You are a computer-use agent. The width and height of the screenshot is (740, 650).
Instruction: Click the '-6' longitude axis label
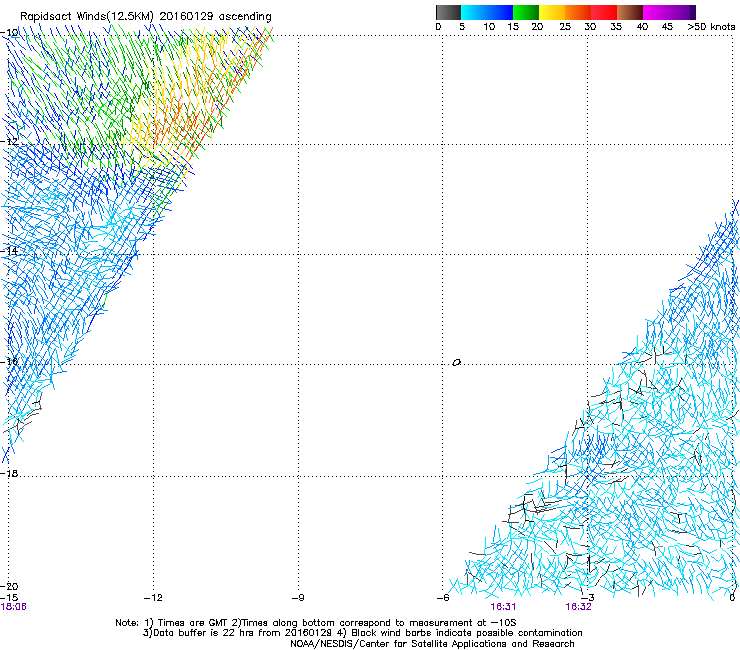pos(443,598)
